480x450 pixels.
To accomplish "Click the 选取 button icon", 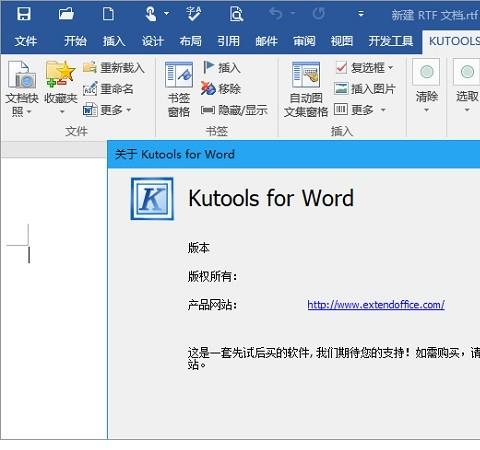I will click(467, 72).
